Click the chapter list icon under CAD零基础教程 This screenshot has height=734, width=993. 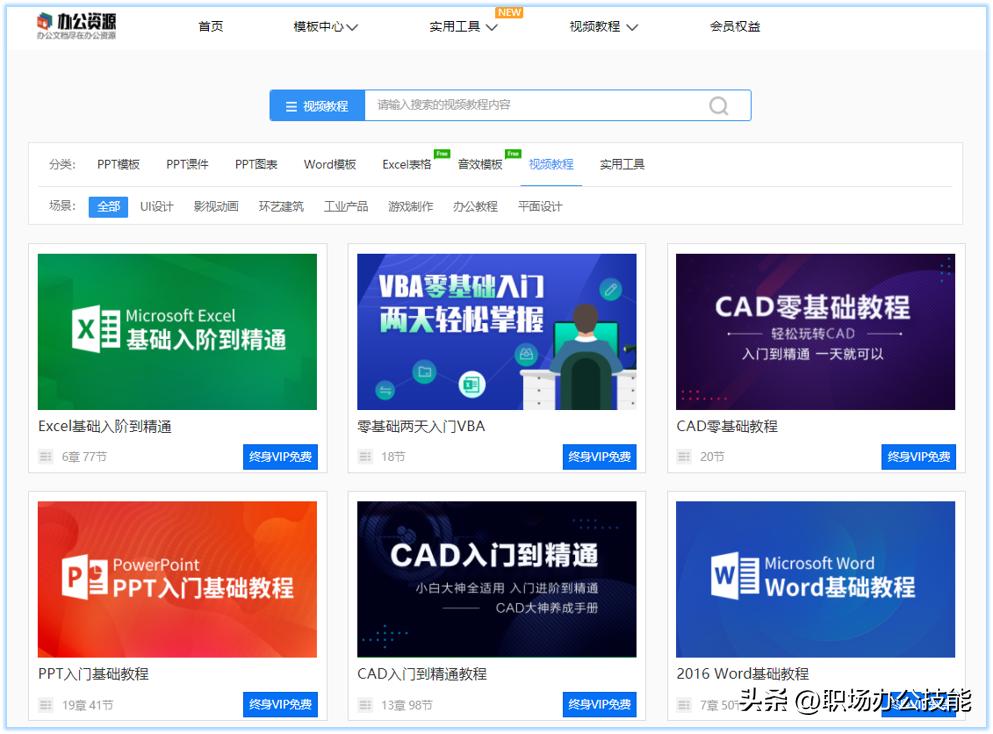(685, 456)
